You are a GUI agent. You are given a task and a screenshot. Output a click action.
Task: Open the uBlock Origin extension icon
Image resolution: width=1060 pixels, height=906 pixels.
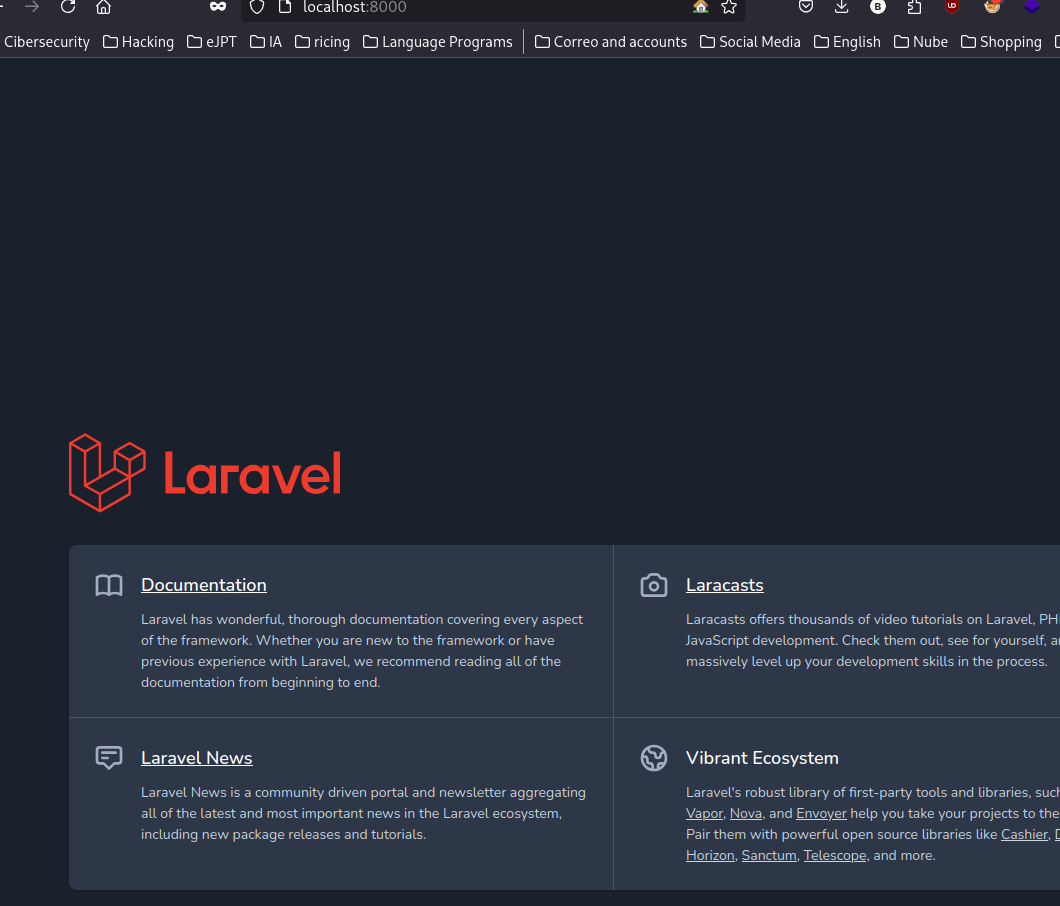[952, 7]
